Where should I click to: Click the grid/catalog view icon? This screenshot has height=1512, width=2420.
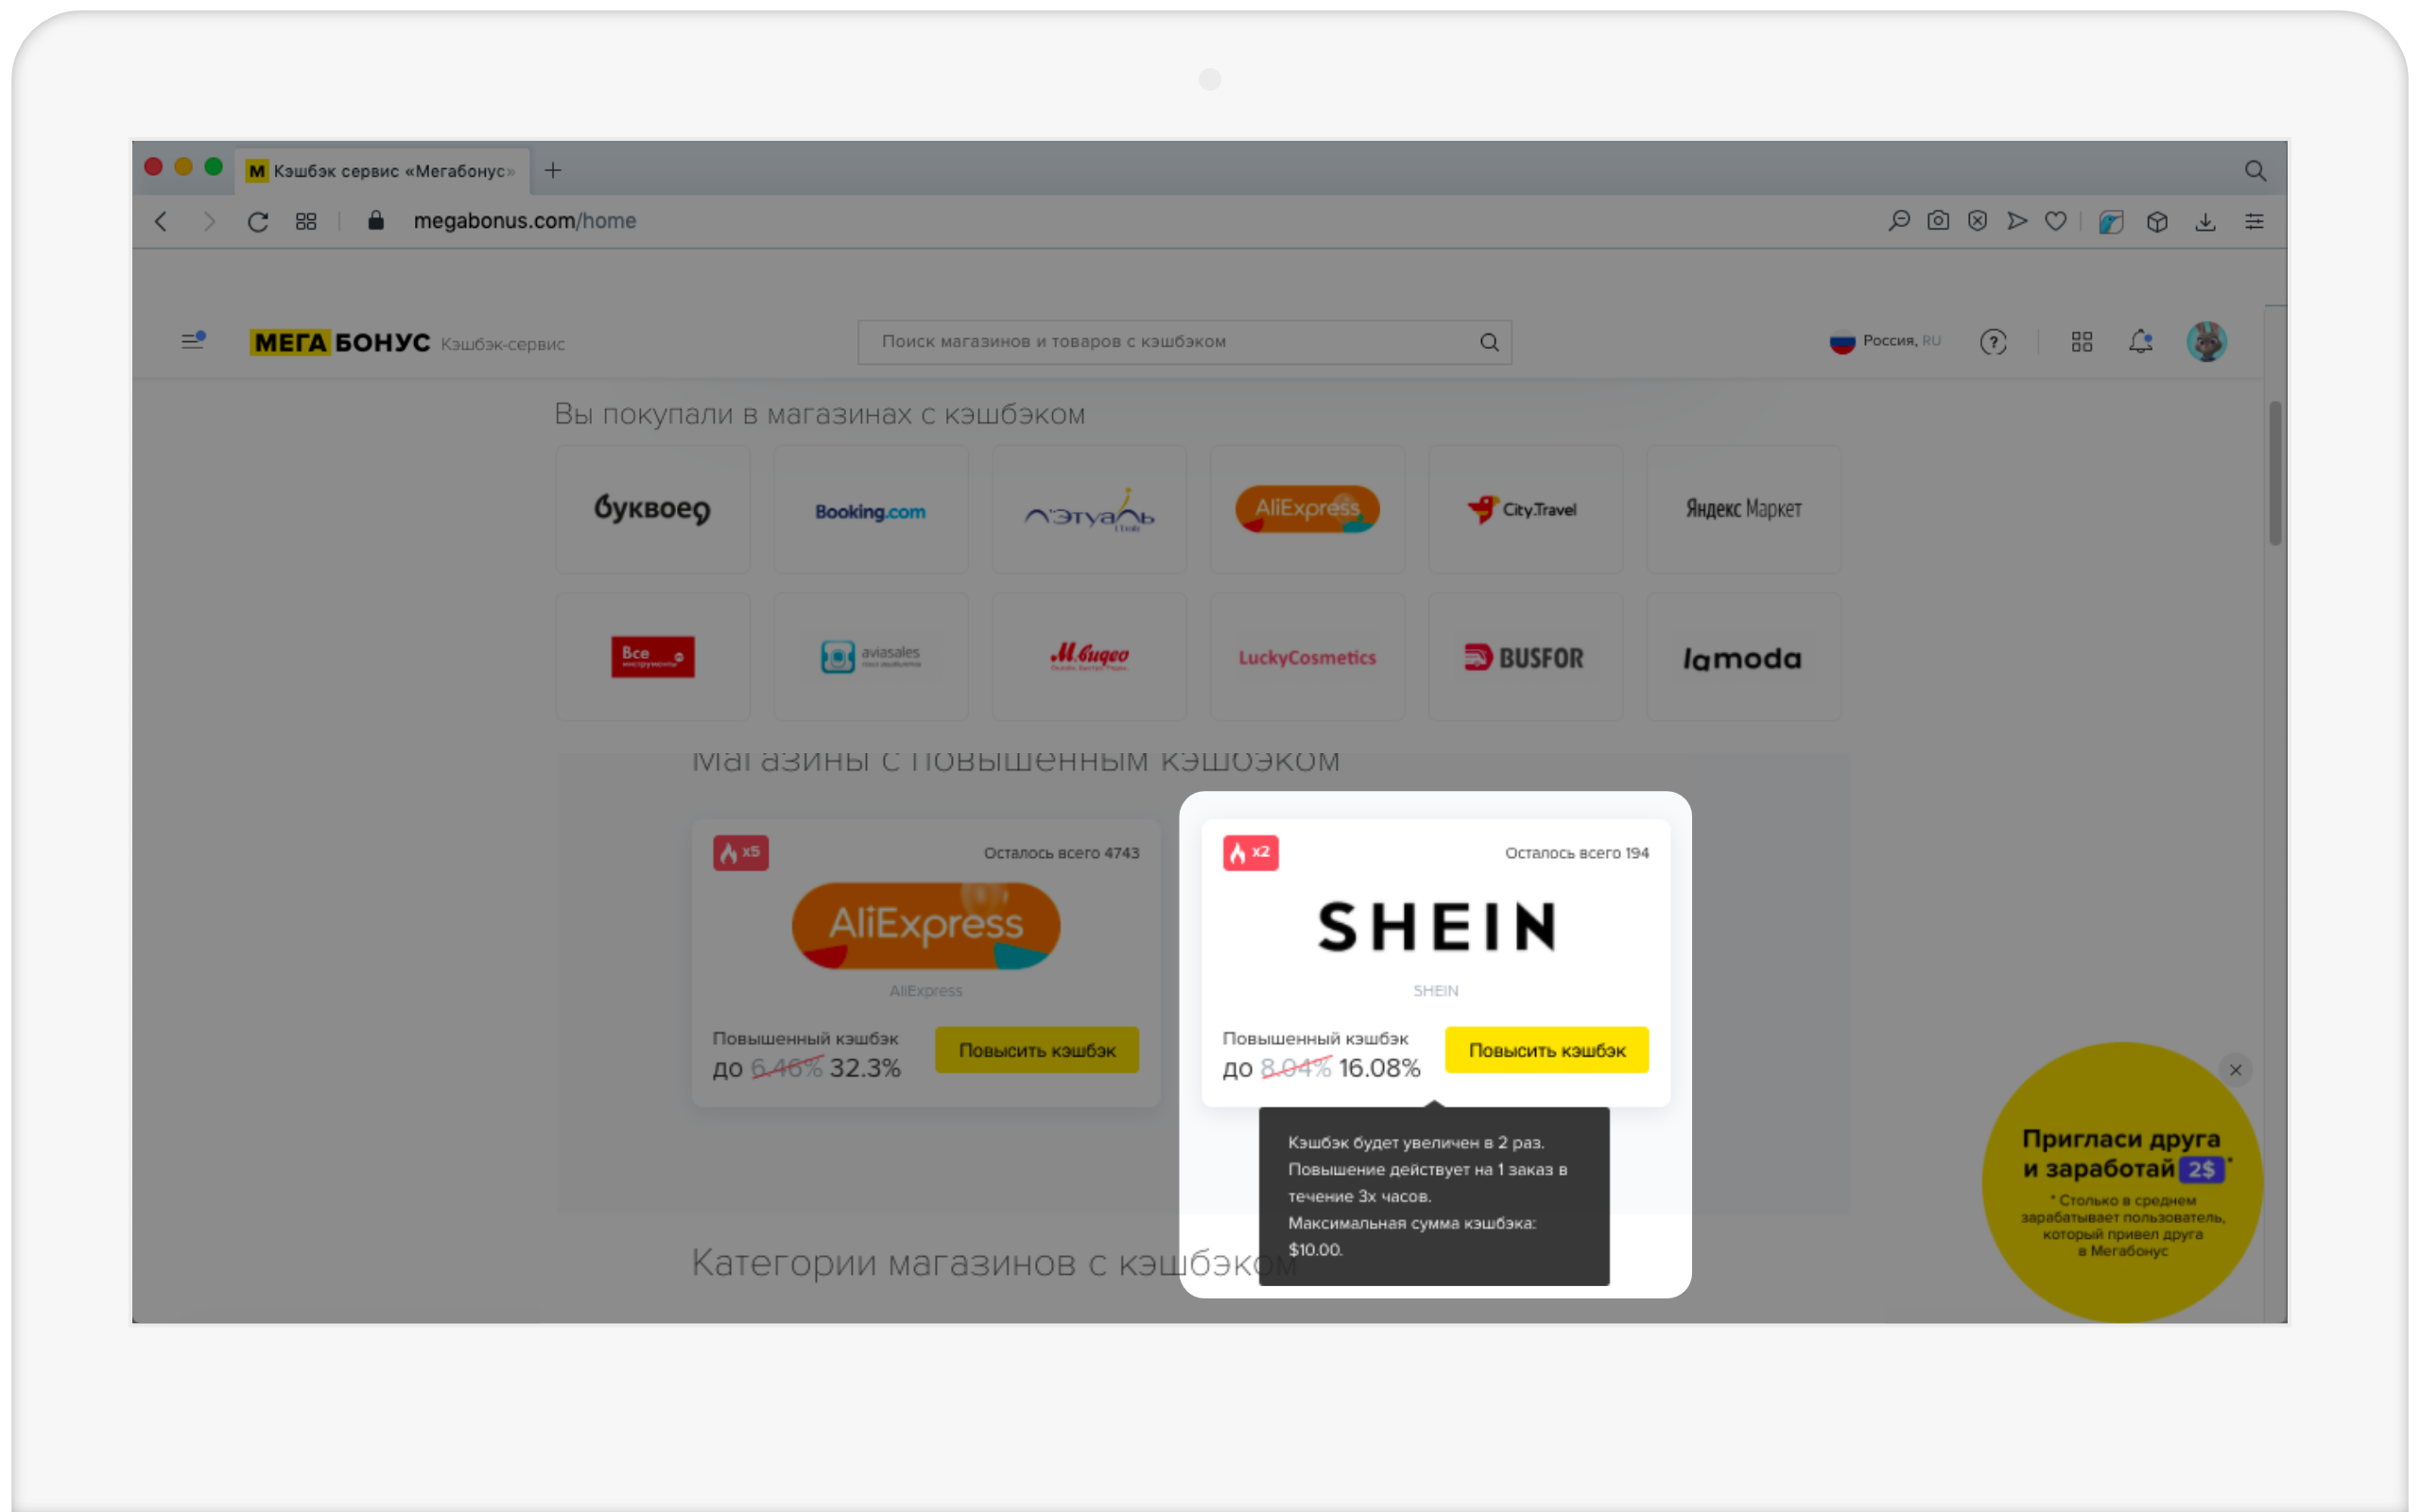(2082, 341)
